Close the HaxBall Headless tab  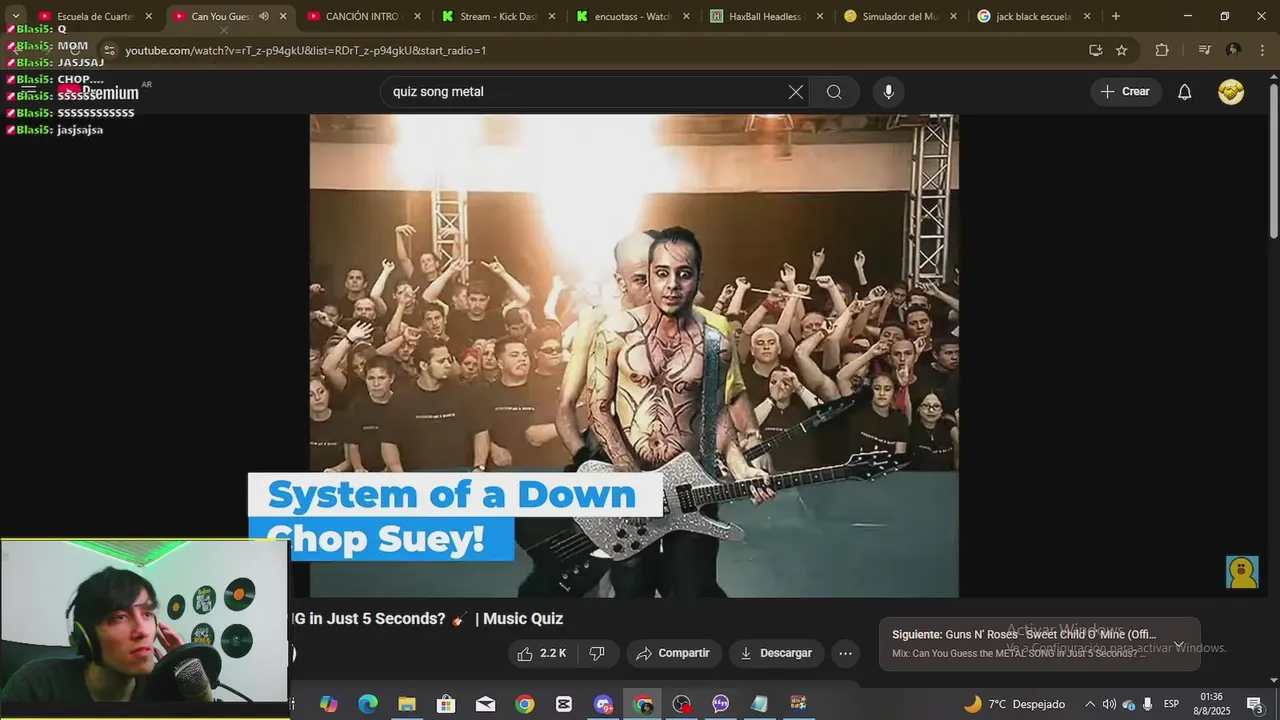pos(820,16)
